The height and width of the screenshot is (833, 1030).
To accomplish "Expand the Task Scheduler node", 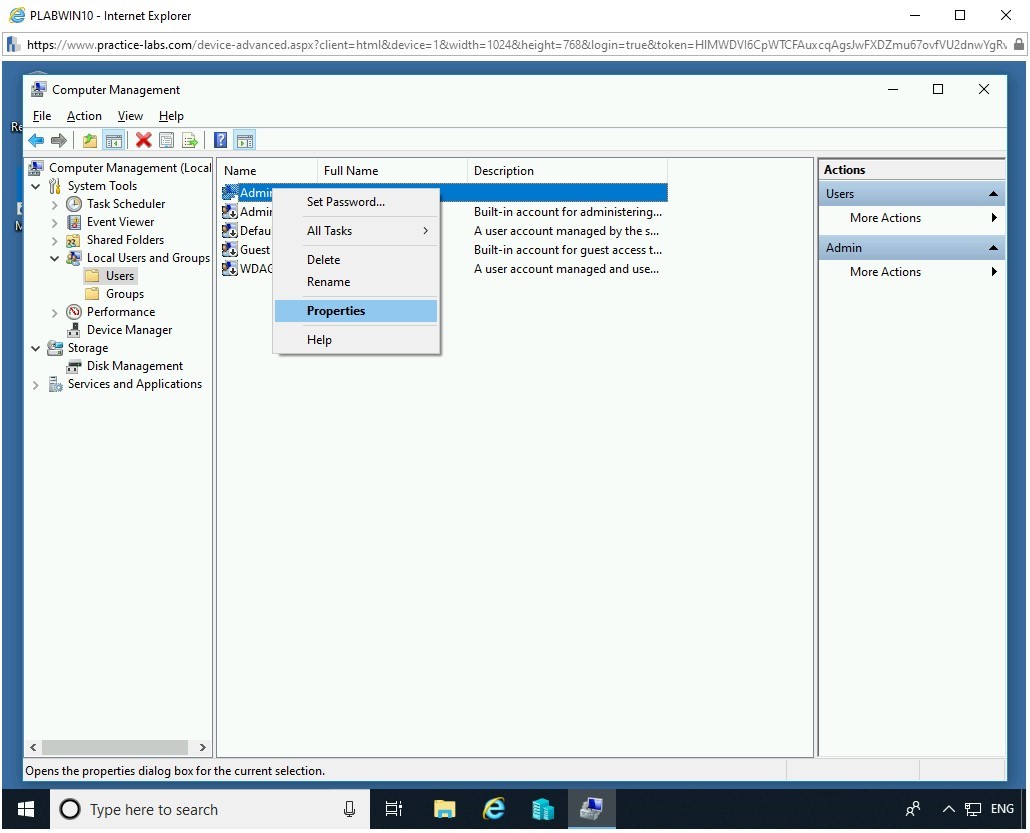I will 55,204.
